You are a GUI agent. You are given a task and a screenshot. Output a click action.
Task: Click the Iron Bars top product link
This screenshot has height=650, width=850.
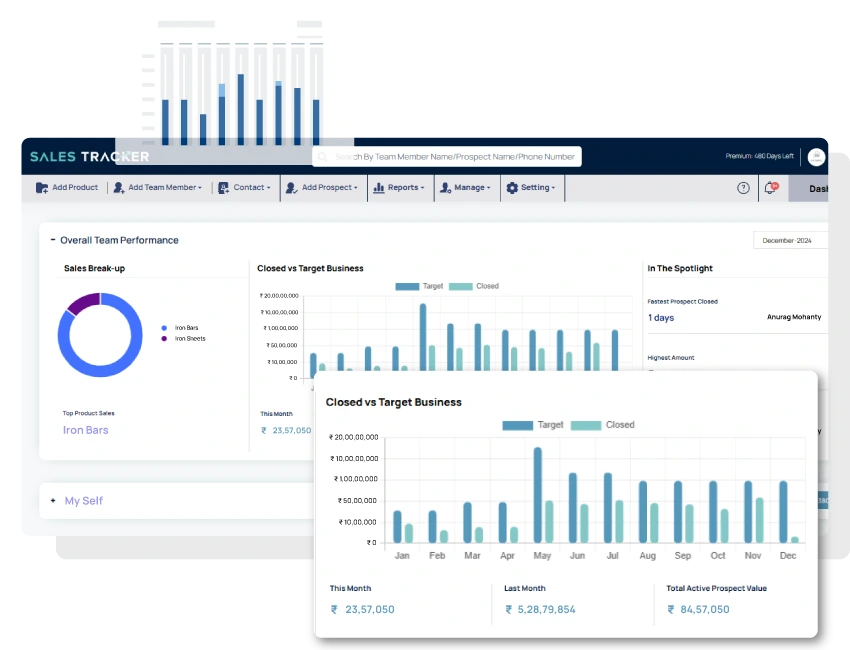coord(86,430)
